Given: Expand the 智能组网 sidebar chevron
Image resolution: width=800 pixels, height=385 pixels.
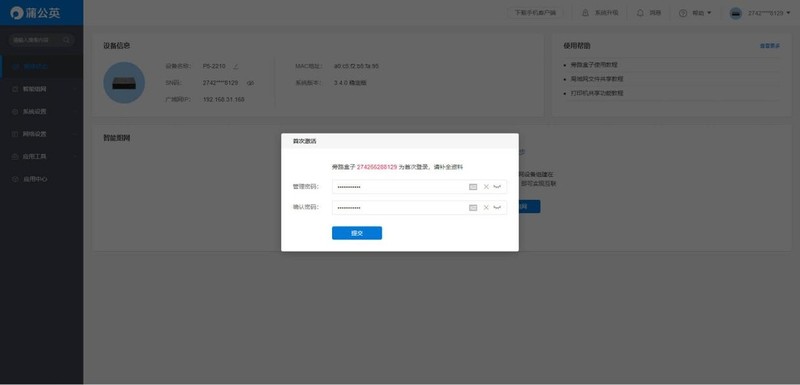Looking at the screenshot, I should point(76,89).
